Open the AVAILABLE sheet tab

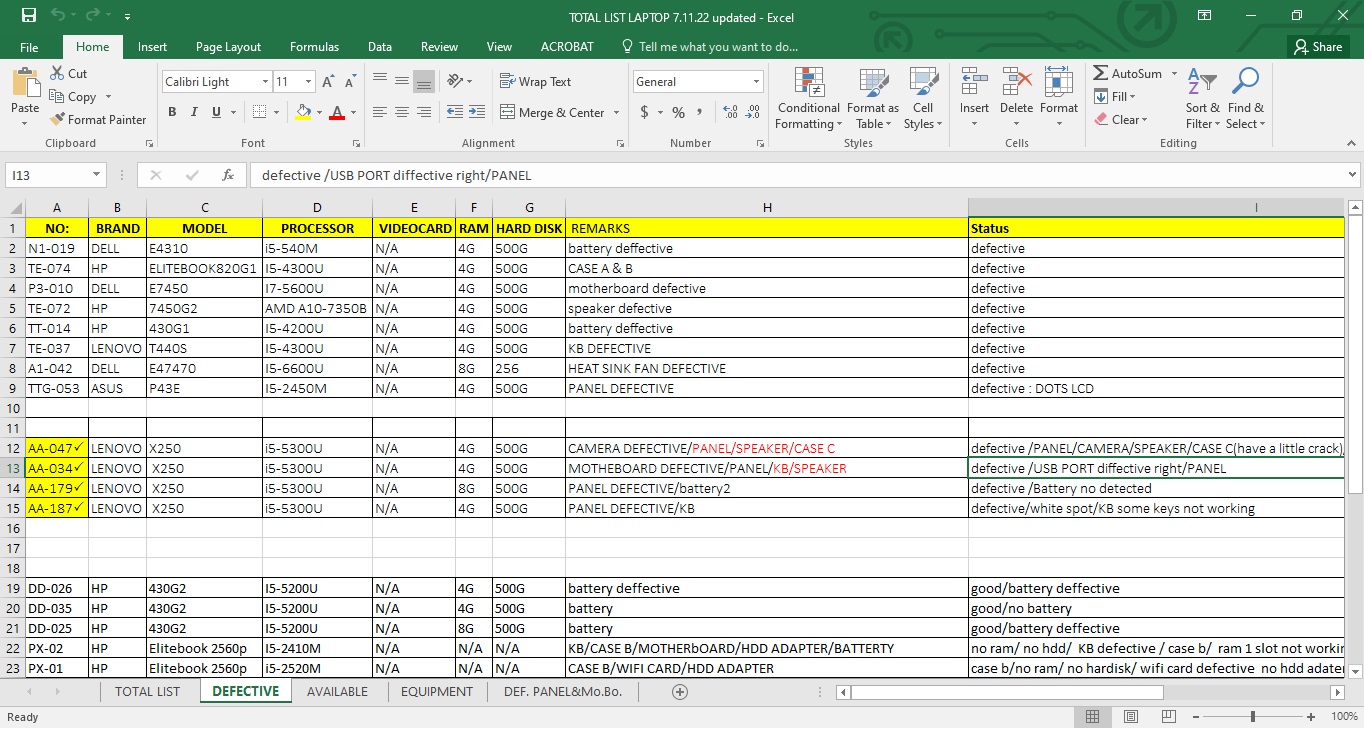click(337, 692)
